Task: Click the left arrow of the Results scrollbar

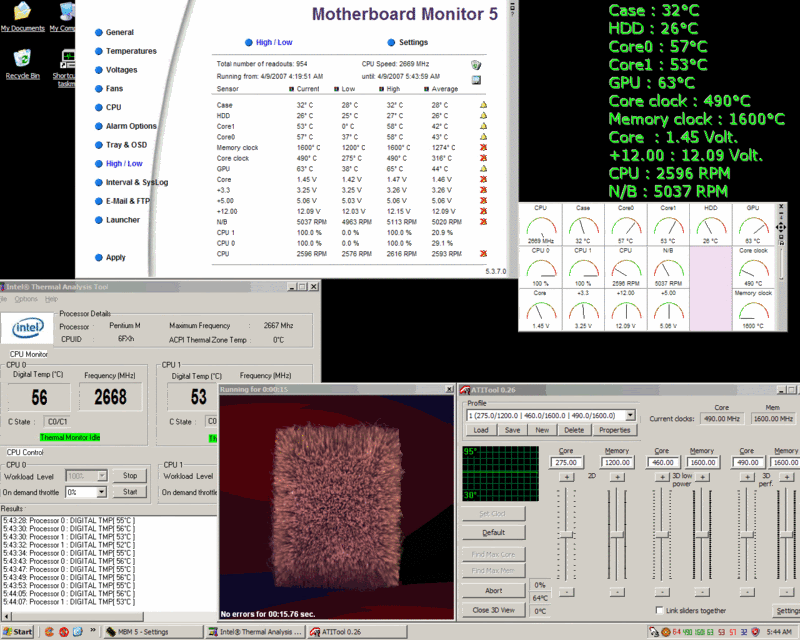Action: 5,617
